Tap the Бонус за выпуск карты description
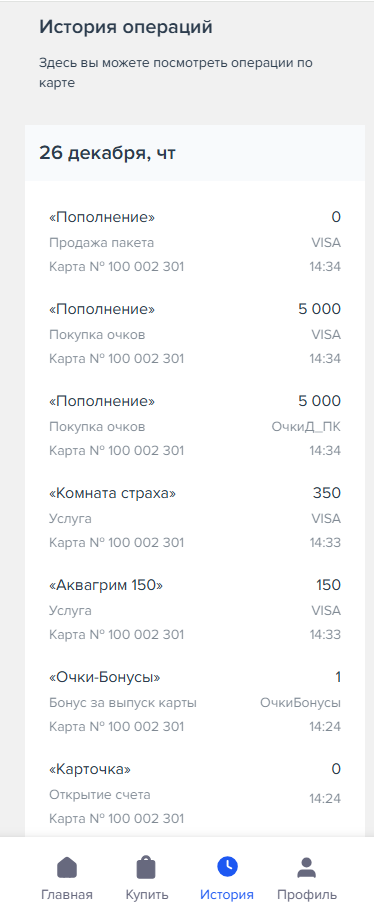Screen dimensions: 374x914 coord(123,703)
